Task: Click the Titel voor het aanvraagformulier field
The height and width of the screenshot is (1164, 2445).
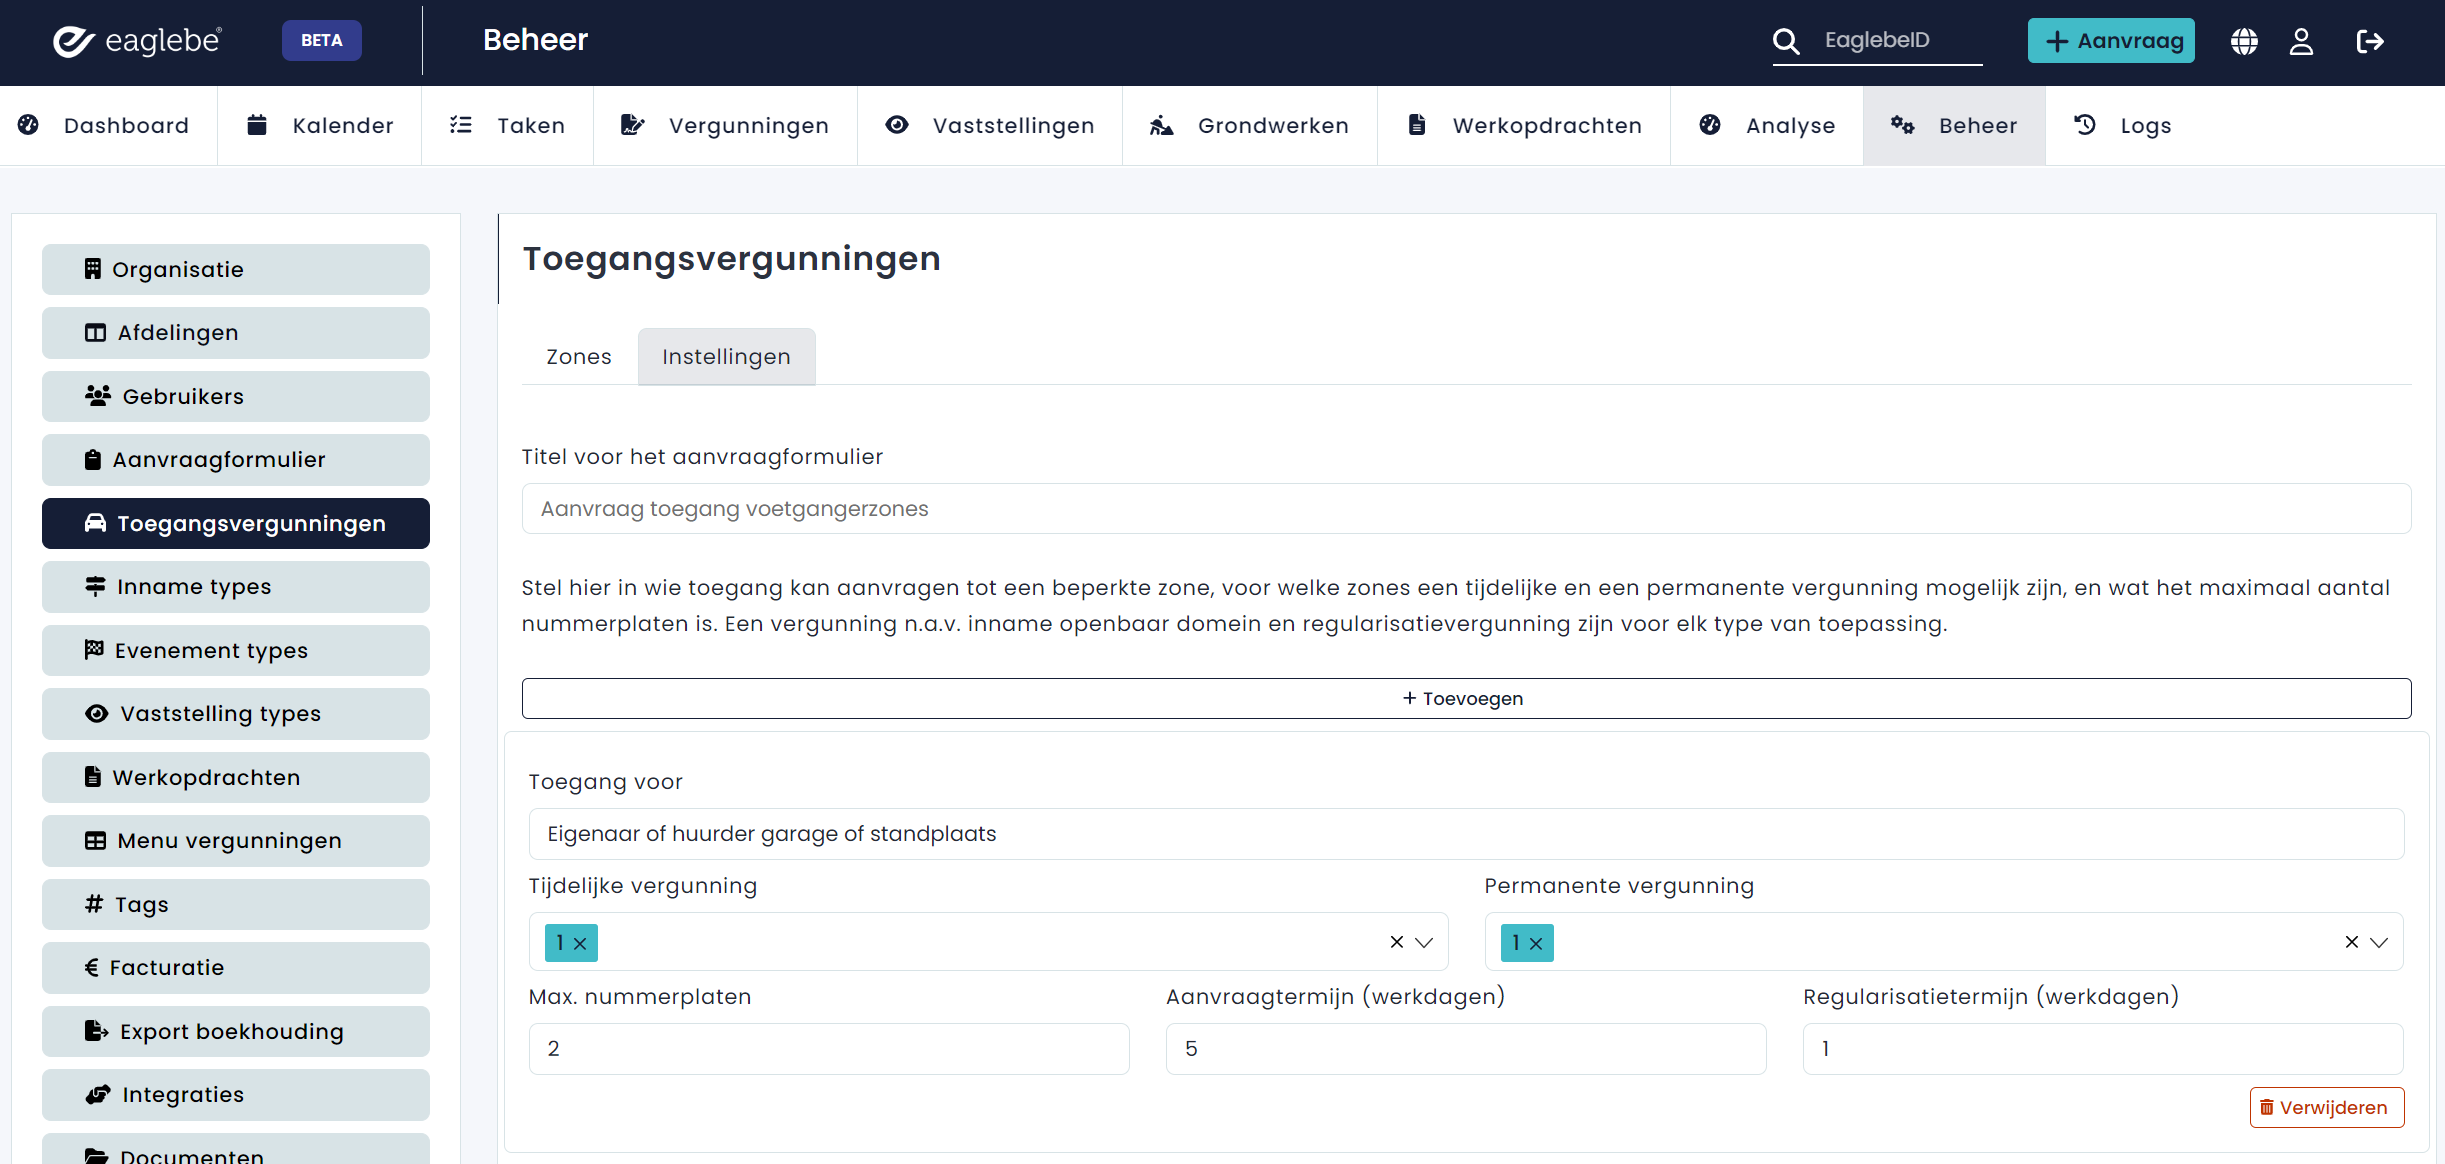Action: (x=1465, y=509)
